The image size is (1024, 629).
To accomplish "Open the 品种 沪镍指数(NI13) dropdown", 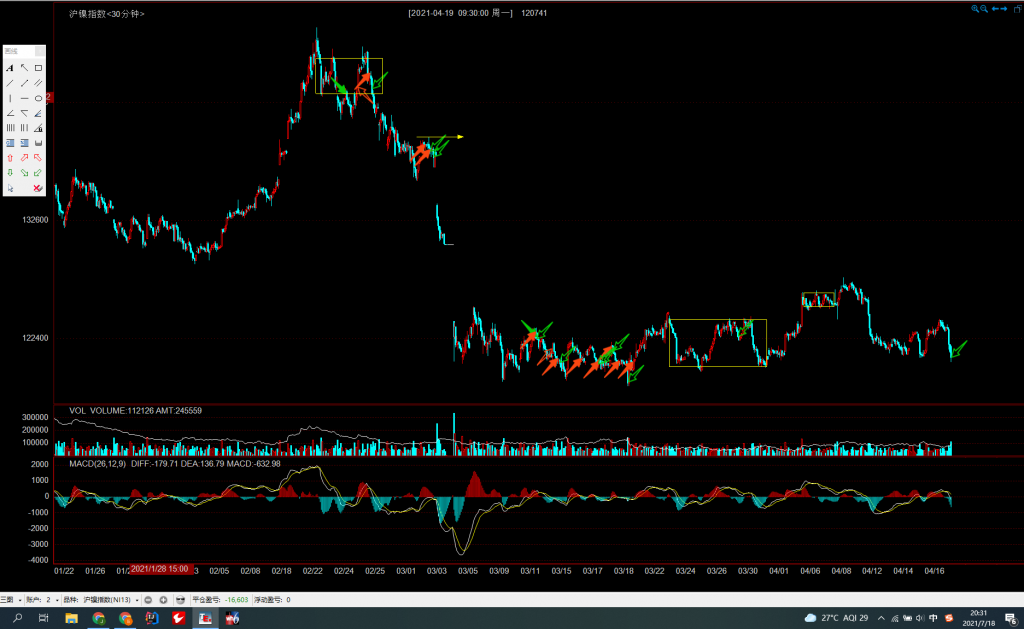I will (x=137, y=600).
